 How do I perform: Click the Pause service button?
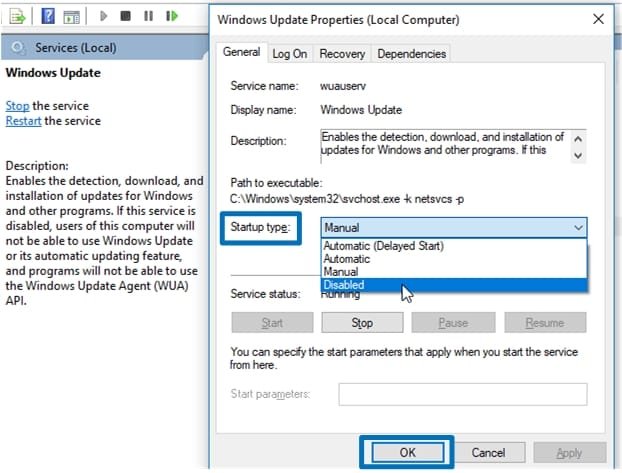[x=453, y=323]
